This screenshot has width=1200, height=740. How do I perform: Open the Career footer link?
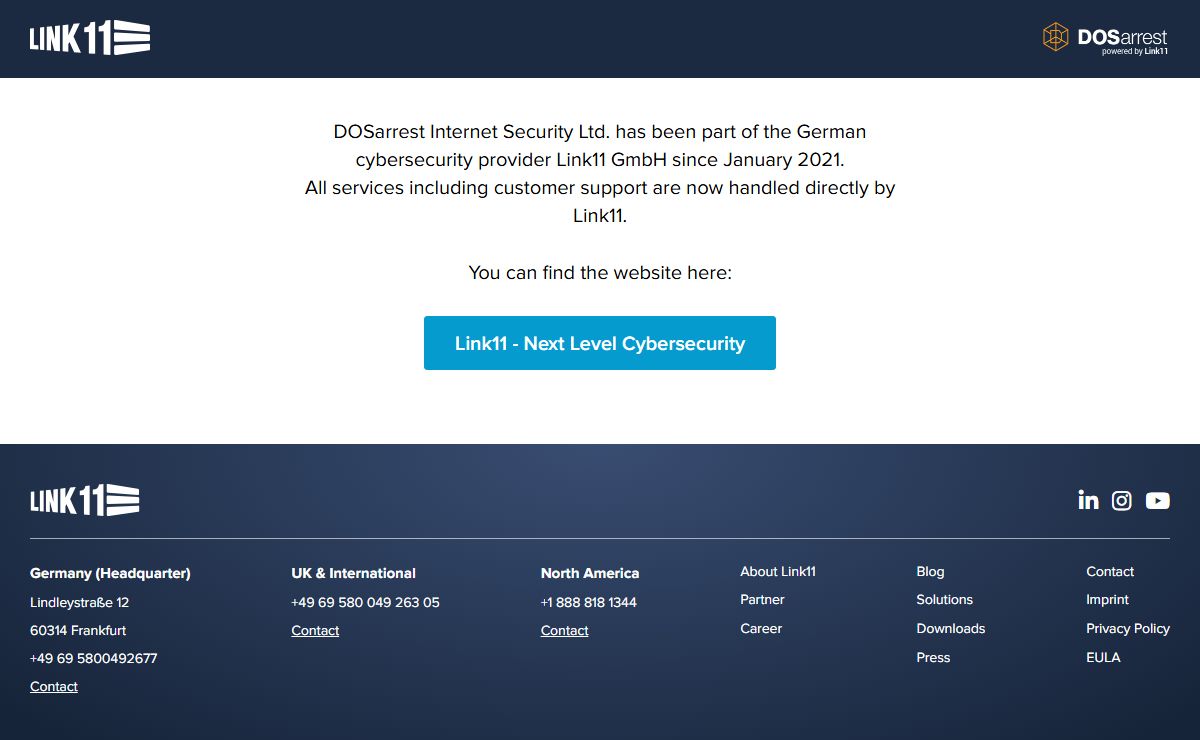[761, 628]
